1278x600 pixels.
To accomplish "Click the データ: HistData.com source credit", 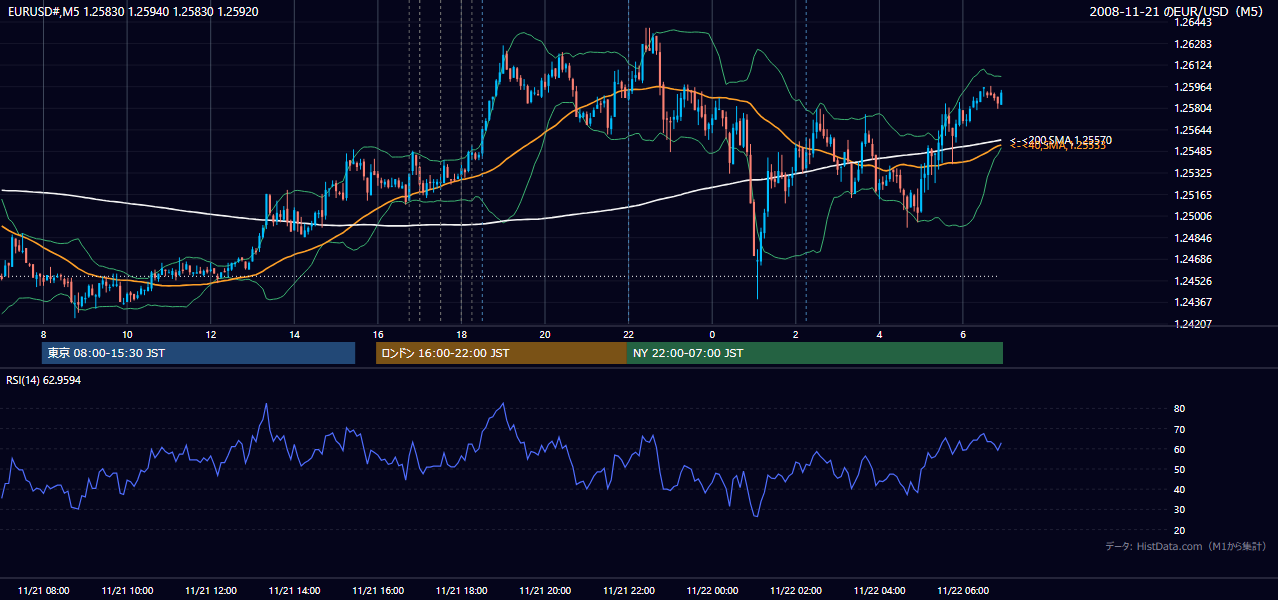I will tap(1186, 546).
